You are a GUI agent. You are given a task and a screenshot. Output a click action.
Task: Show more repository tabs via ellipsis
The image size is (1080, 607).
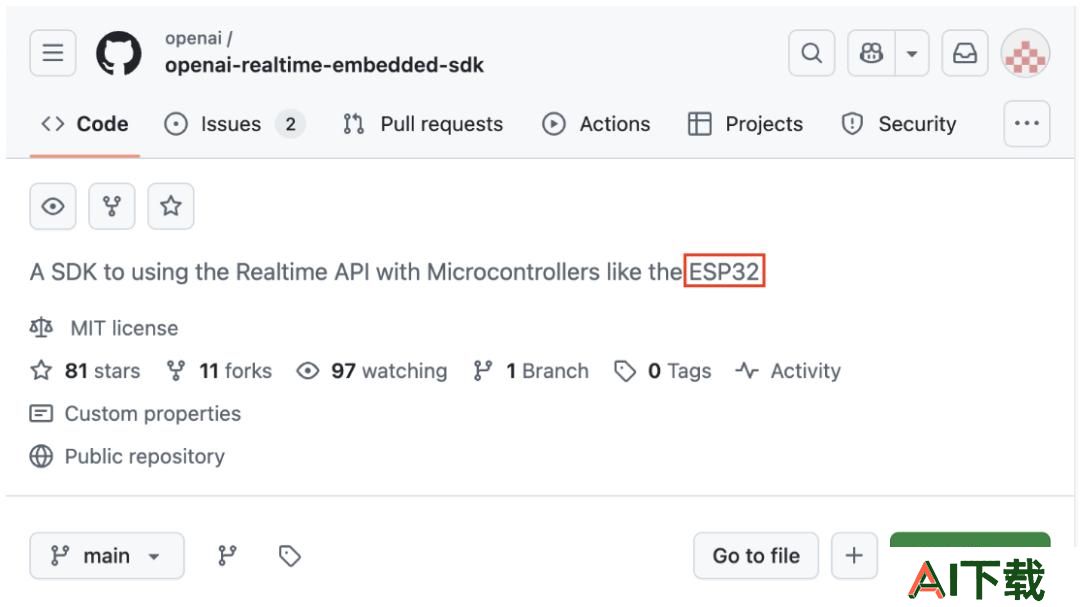1026,124
